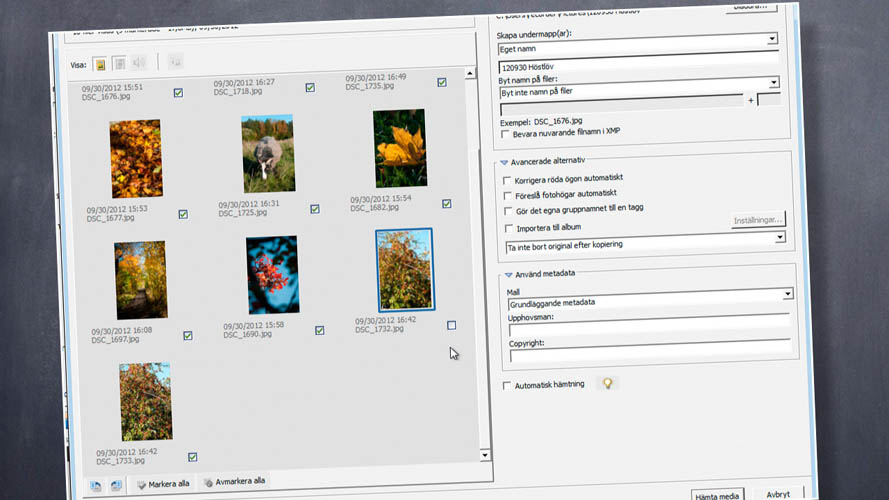Click the Upphovsman text field

tap(649, 326)
